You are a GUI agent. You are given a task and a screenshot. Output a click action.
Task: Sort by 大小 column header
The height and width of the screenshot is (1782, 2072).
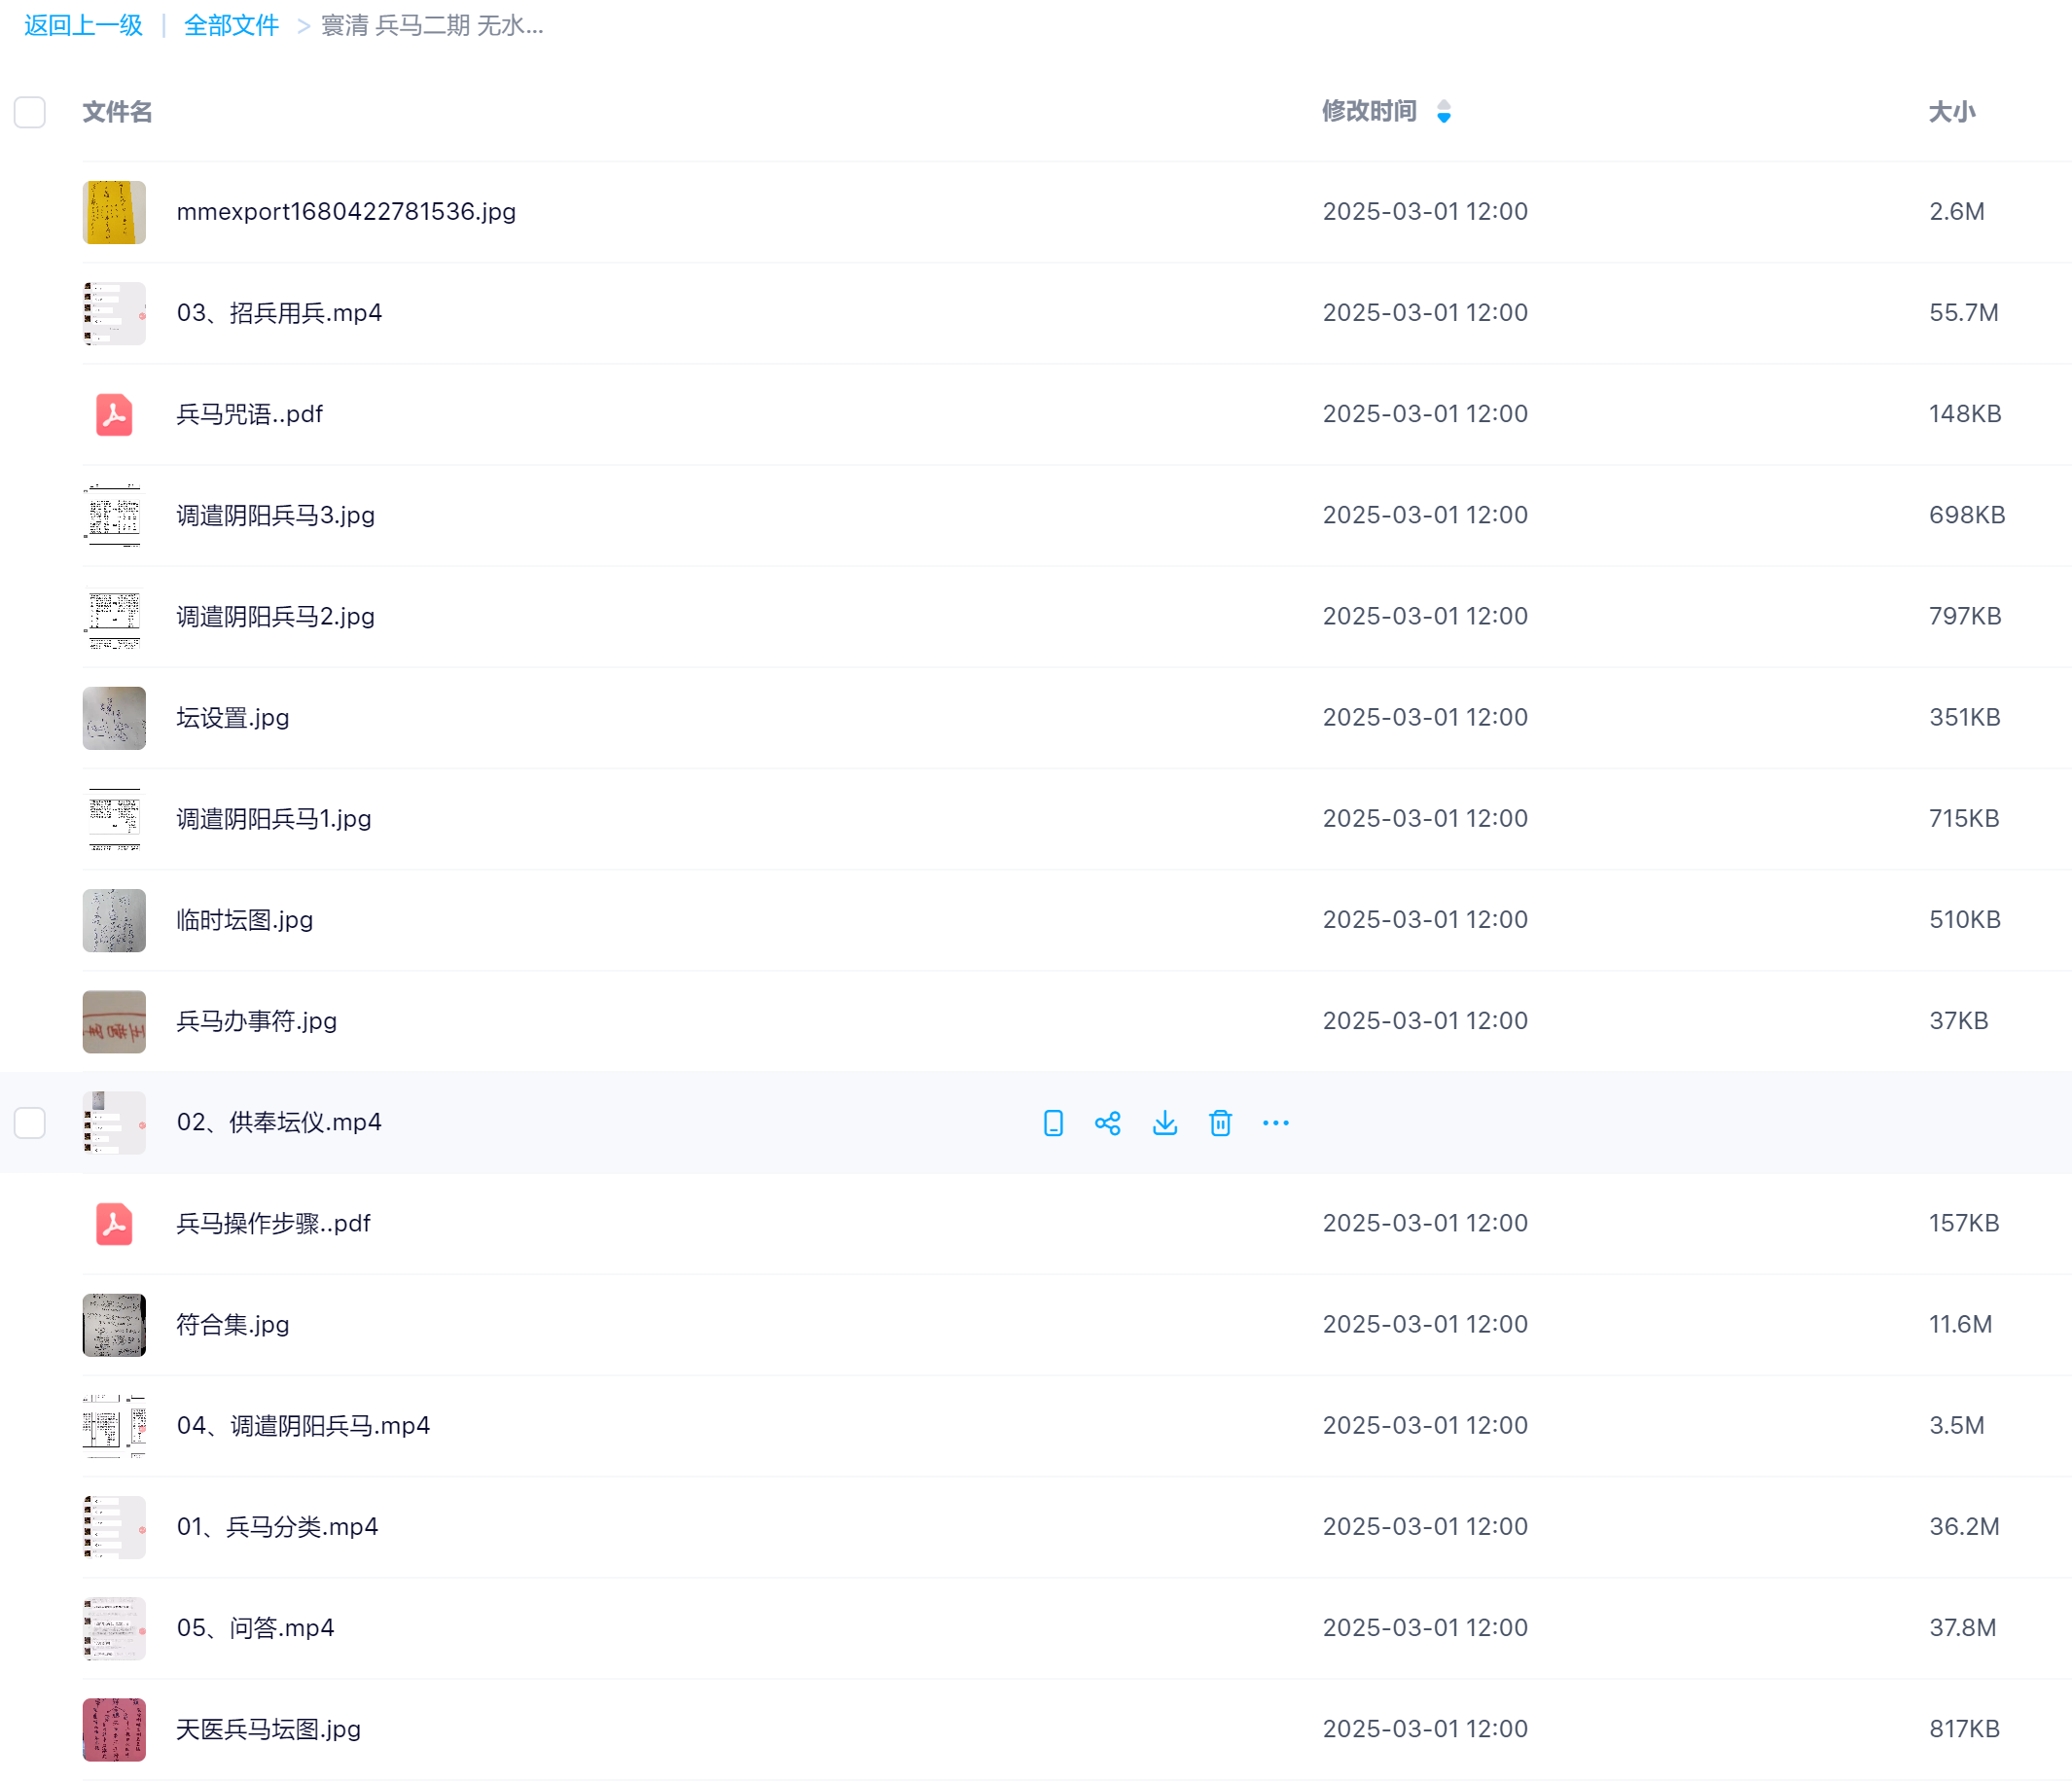point(1952,112)
